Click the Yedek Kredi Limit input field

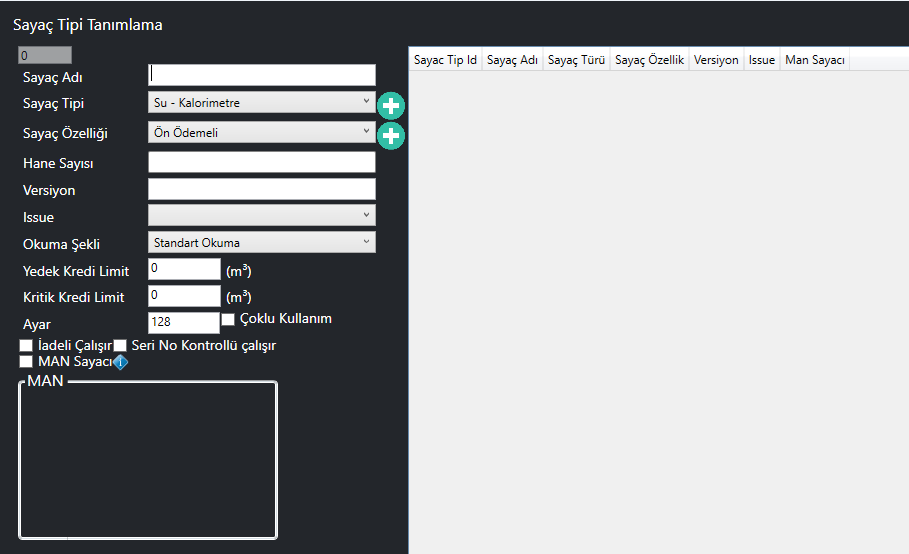[183, 269]
